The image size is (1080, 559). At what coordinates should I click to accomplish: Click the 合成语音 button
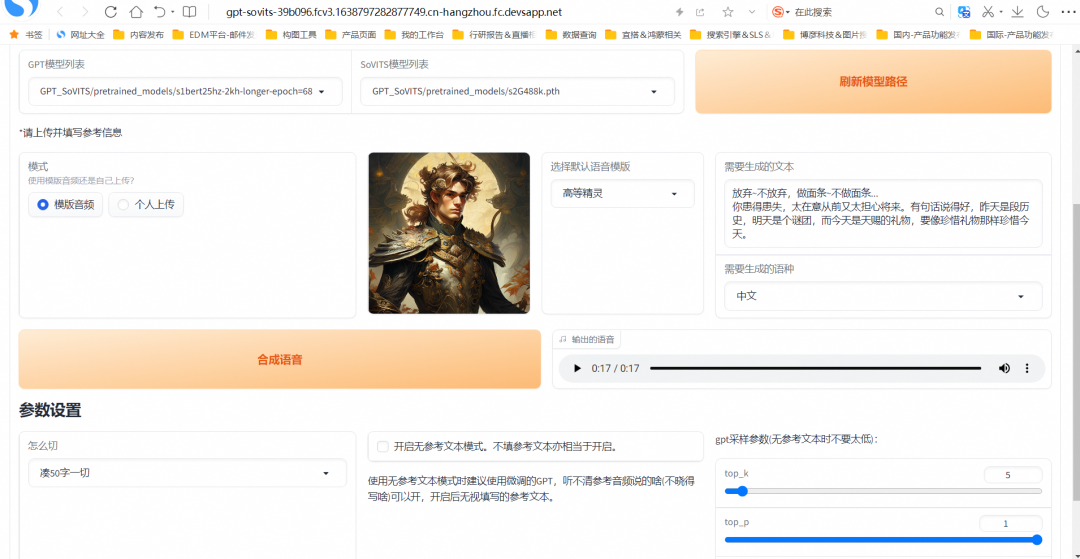click(280, 359)
